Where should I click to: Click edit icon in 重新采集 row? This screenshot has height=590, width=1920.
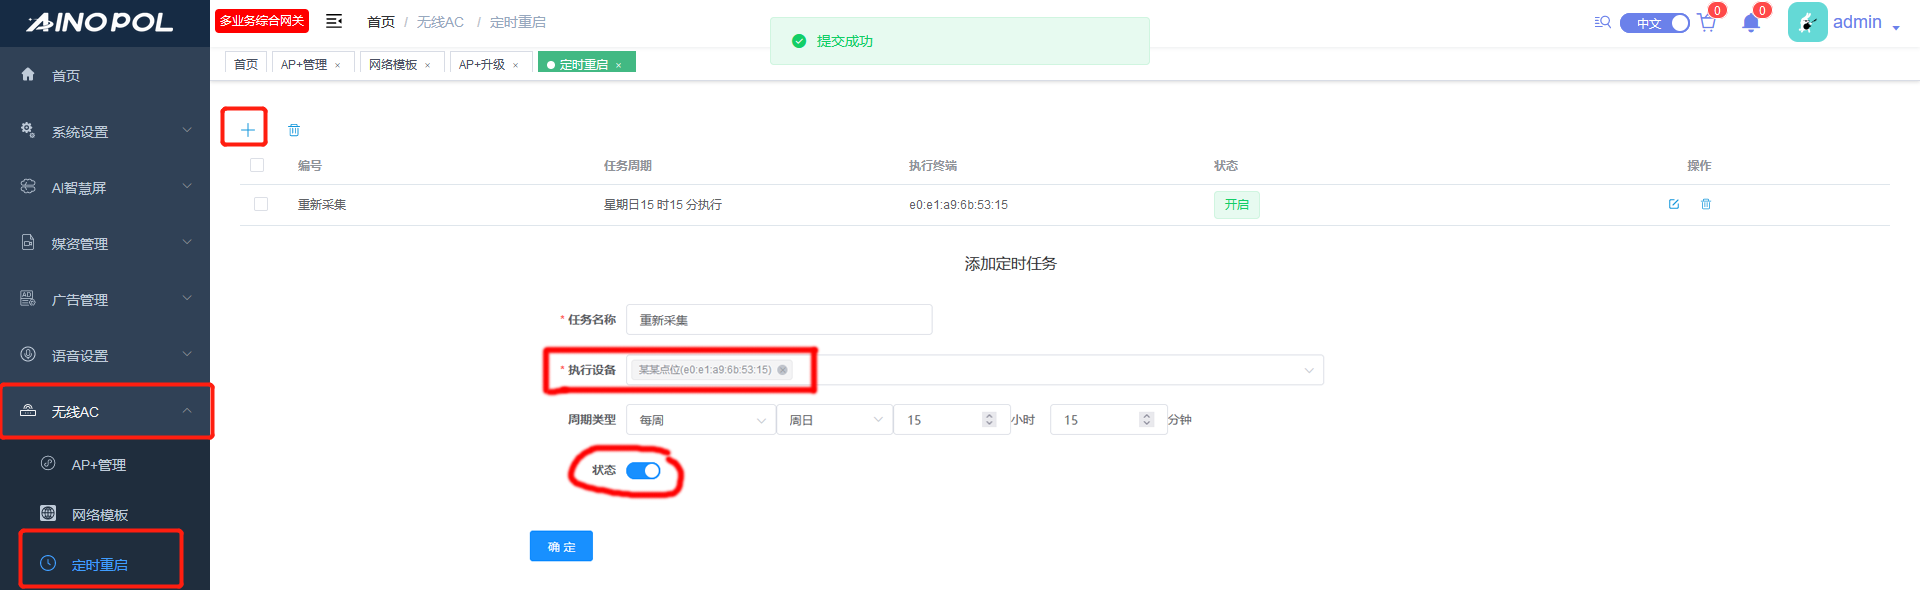click(1674, 204)
